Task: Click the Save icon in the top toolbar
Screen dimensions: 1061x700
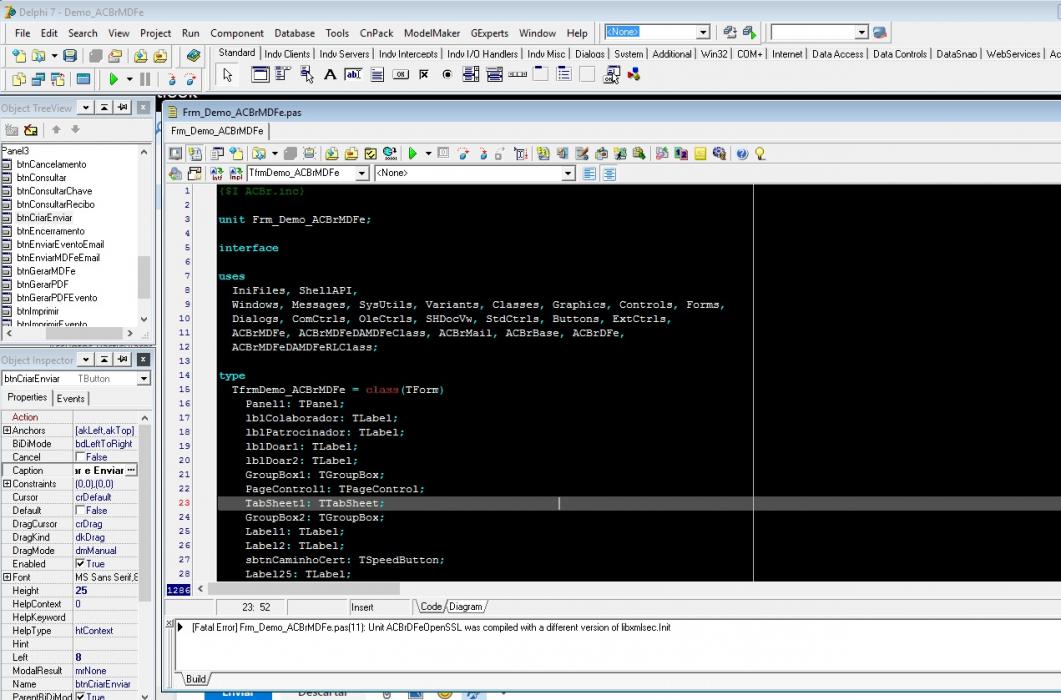Action: pyautogui.click(x=70, y=56)
